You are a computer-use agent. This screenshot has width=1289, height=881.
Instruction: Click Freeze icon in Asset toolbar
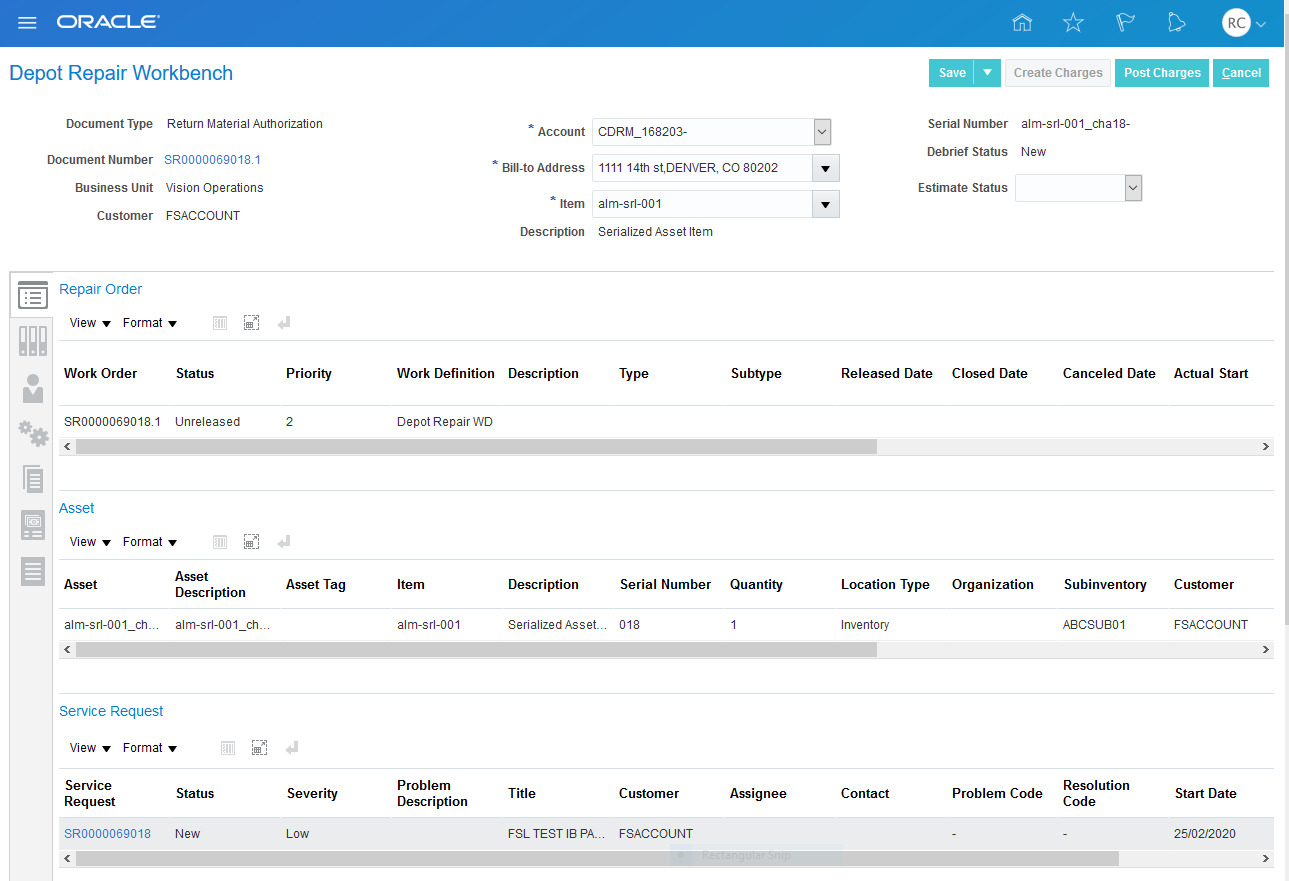(x=220, y=542)
